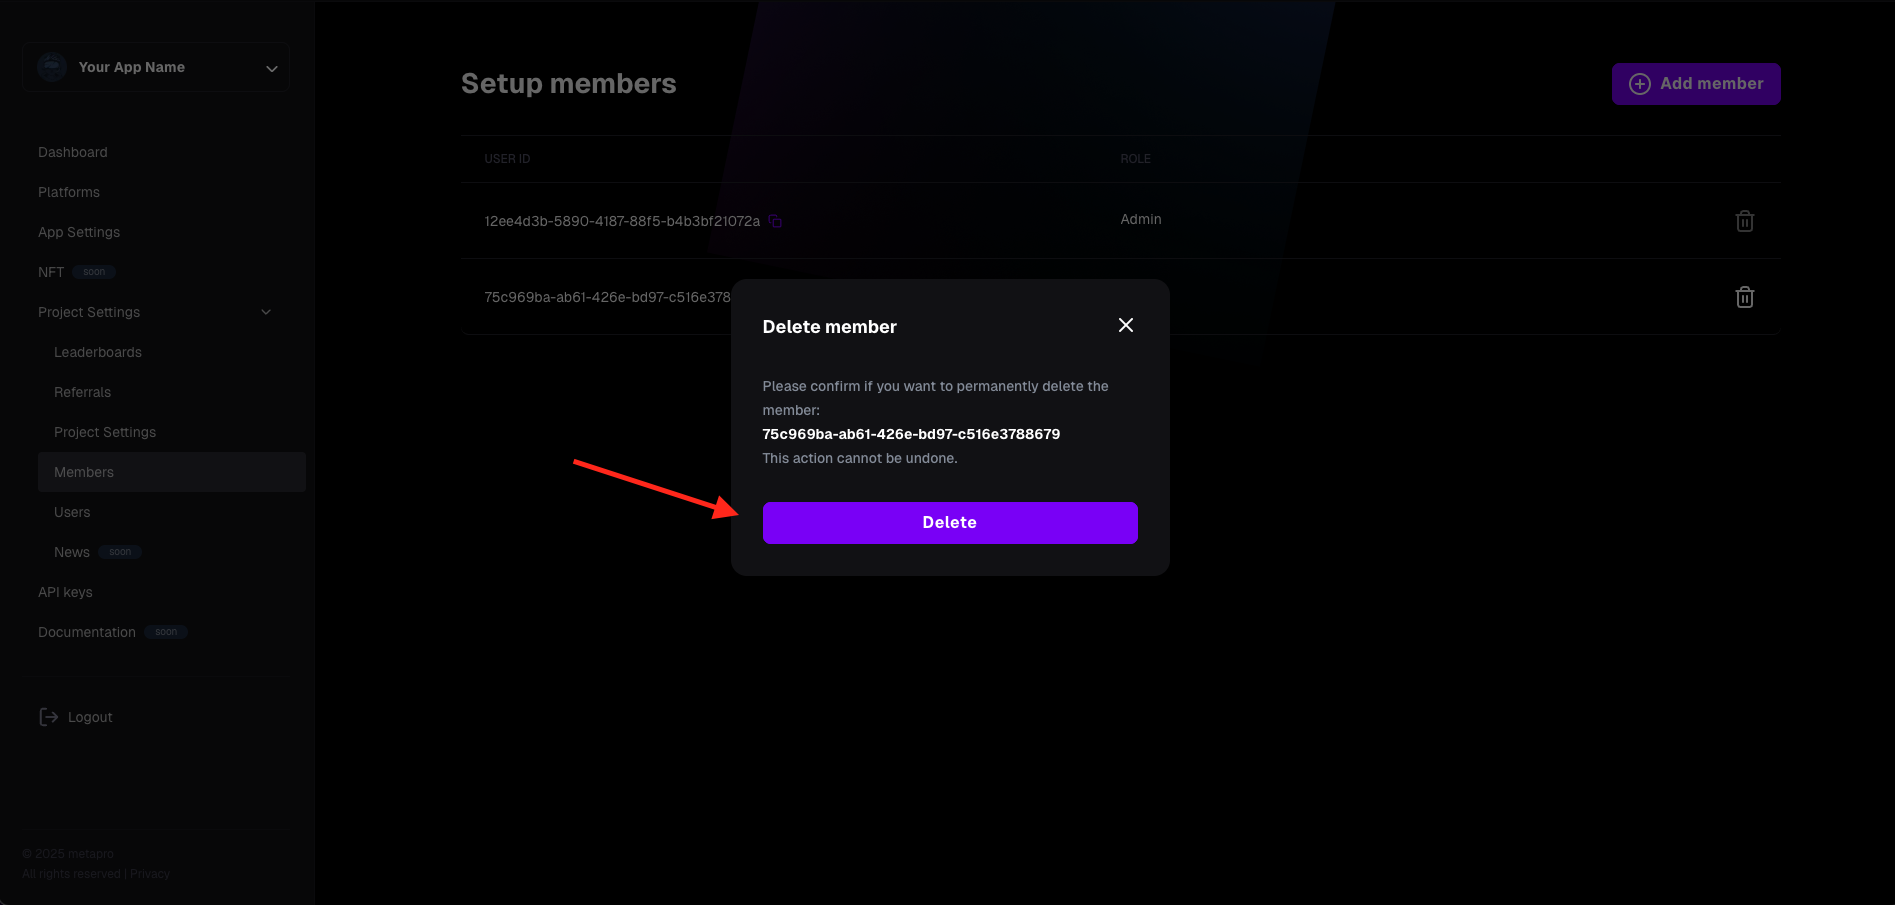Screen dimensions: 1895x905
Task: Confirm deletion with the purple Delete button
Action: [949, 523]
